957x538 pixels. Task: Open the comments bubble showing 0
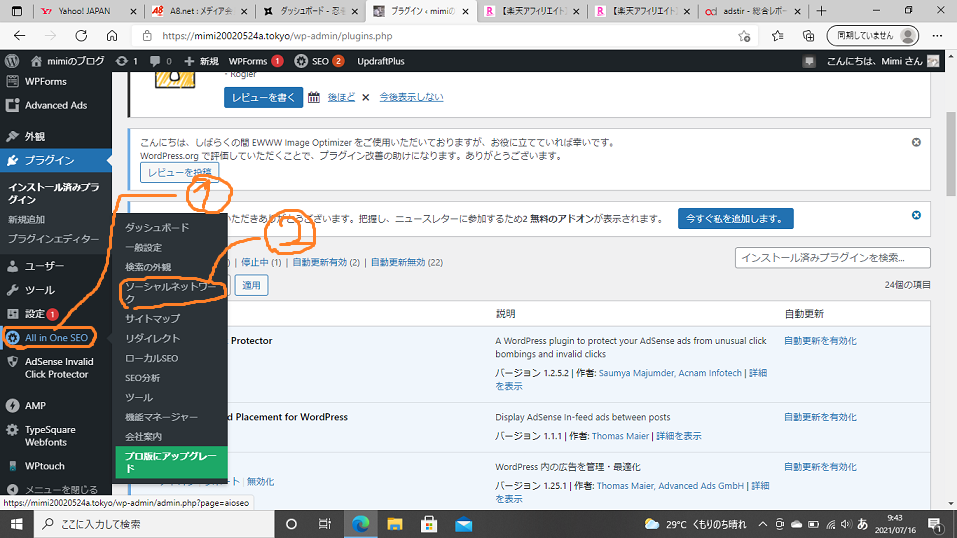click(161, 61)
